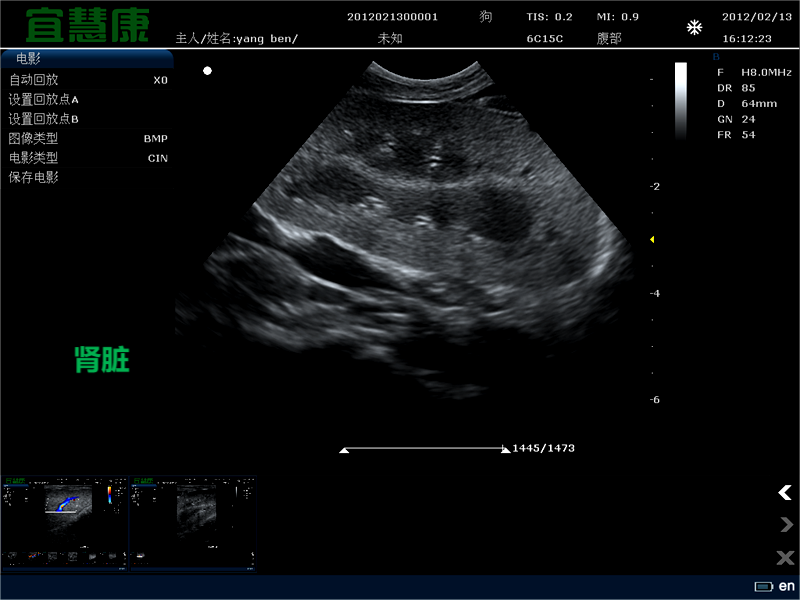This screenshot has height=600, width=800.
Task: Click the 'en' input language indicator
Action: [786, 586]
